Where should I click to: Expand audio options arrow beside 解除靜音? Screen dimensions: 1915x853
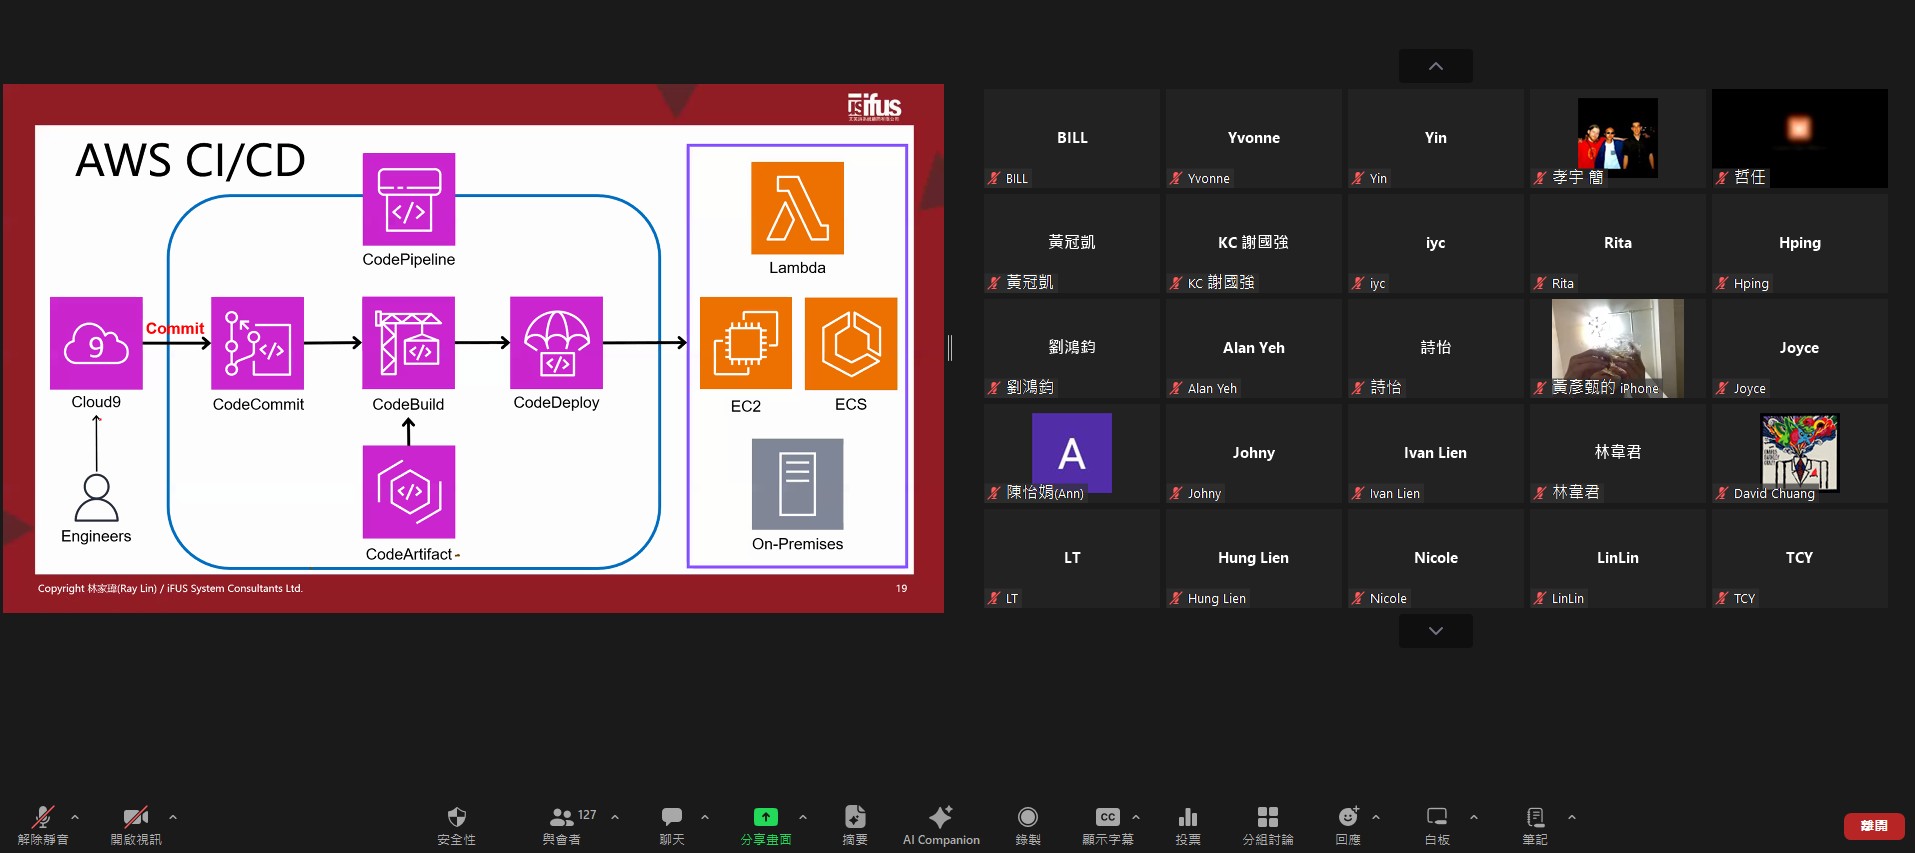75,817
